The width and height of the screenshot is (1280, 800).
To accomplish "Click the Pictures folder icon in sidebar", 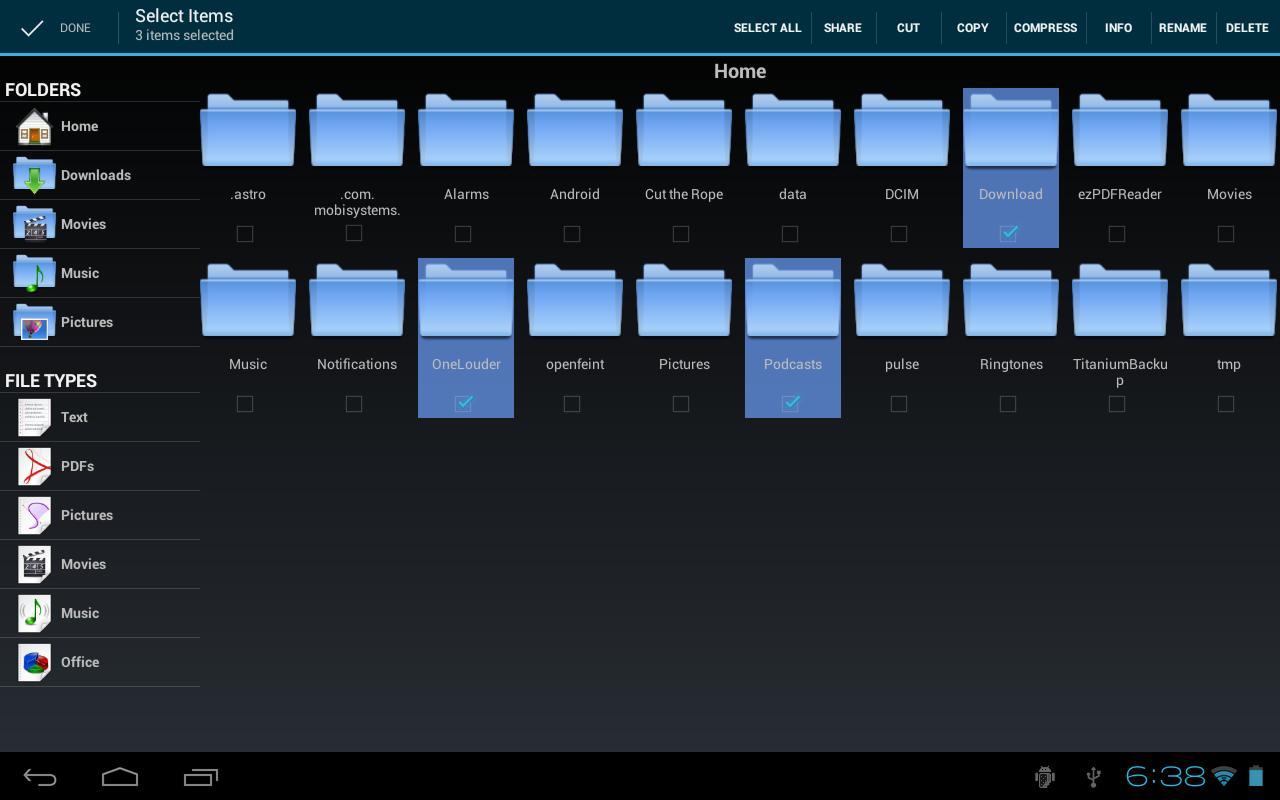I will [35, 322].
